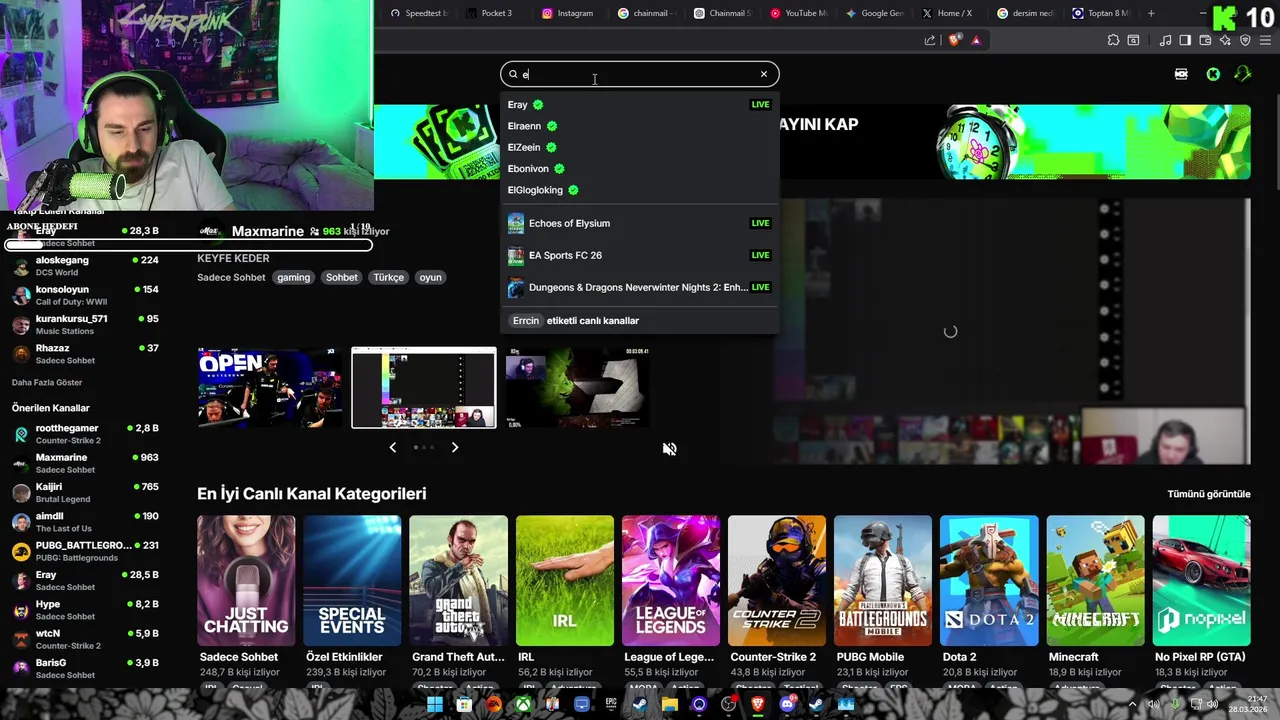Click the Türkçe tag chip

point(388,277)
